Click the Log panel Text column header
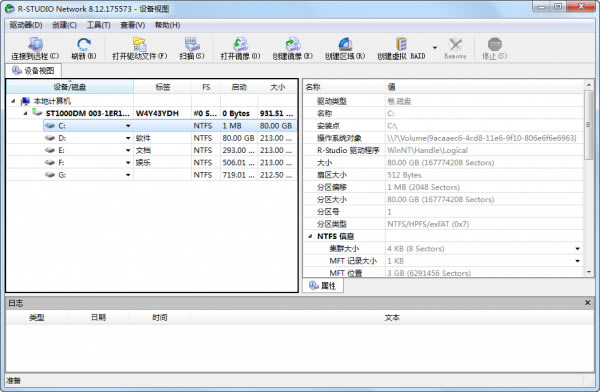The height and width of the screenshot is (392, 600). click(392, 317)
